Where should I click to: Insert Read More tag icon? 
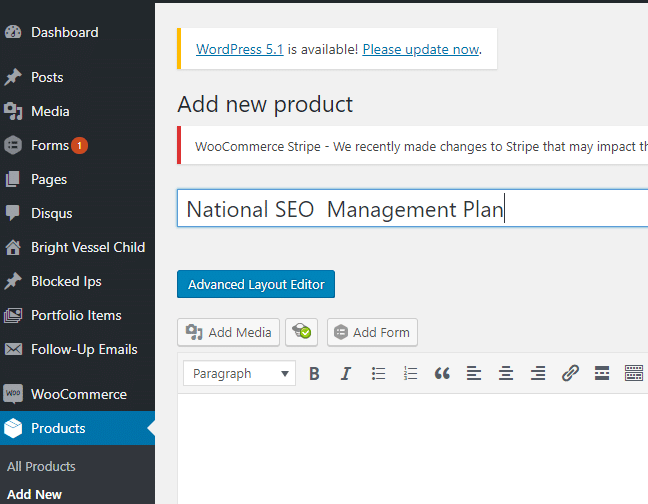coord(602,374)
